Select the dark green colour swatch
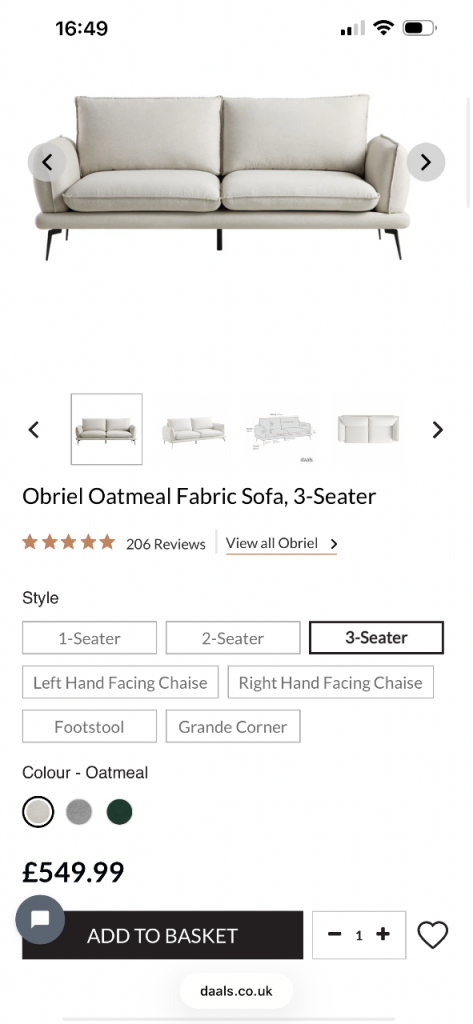Screen dimensions: 473x1024 120,812
